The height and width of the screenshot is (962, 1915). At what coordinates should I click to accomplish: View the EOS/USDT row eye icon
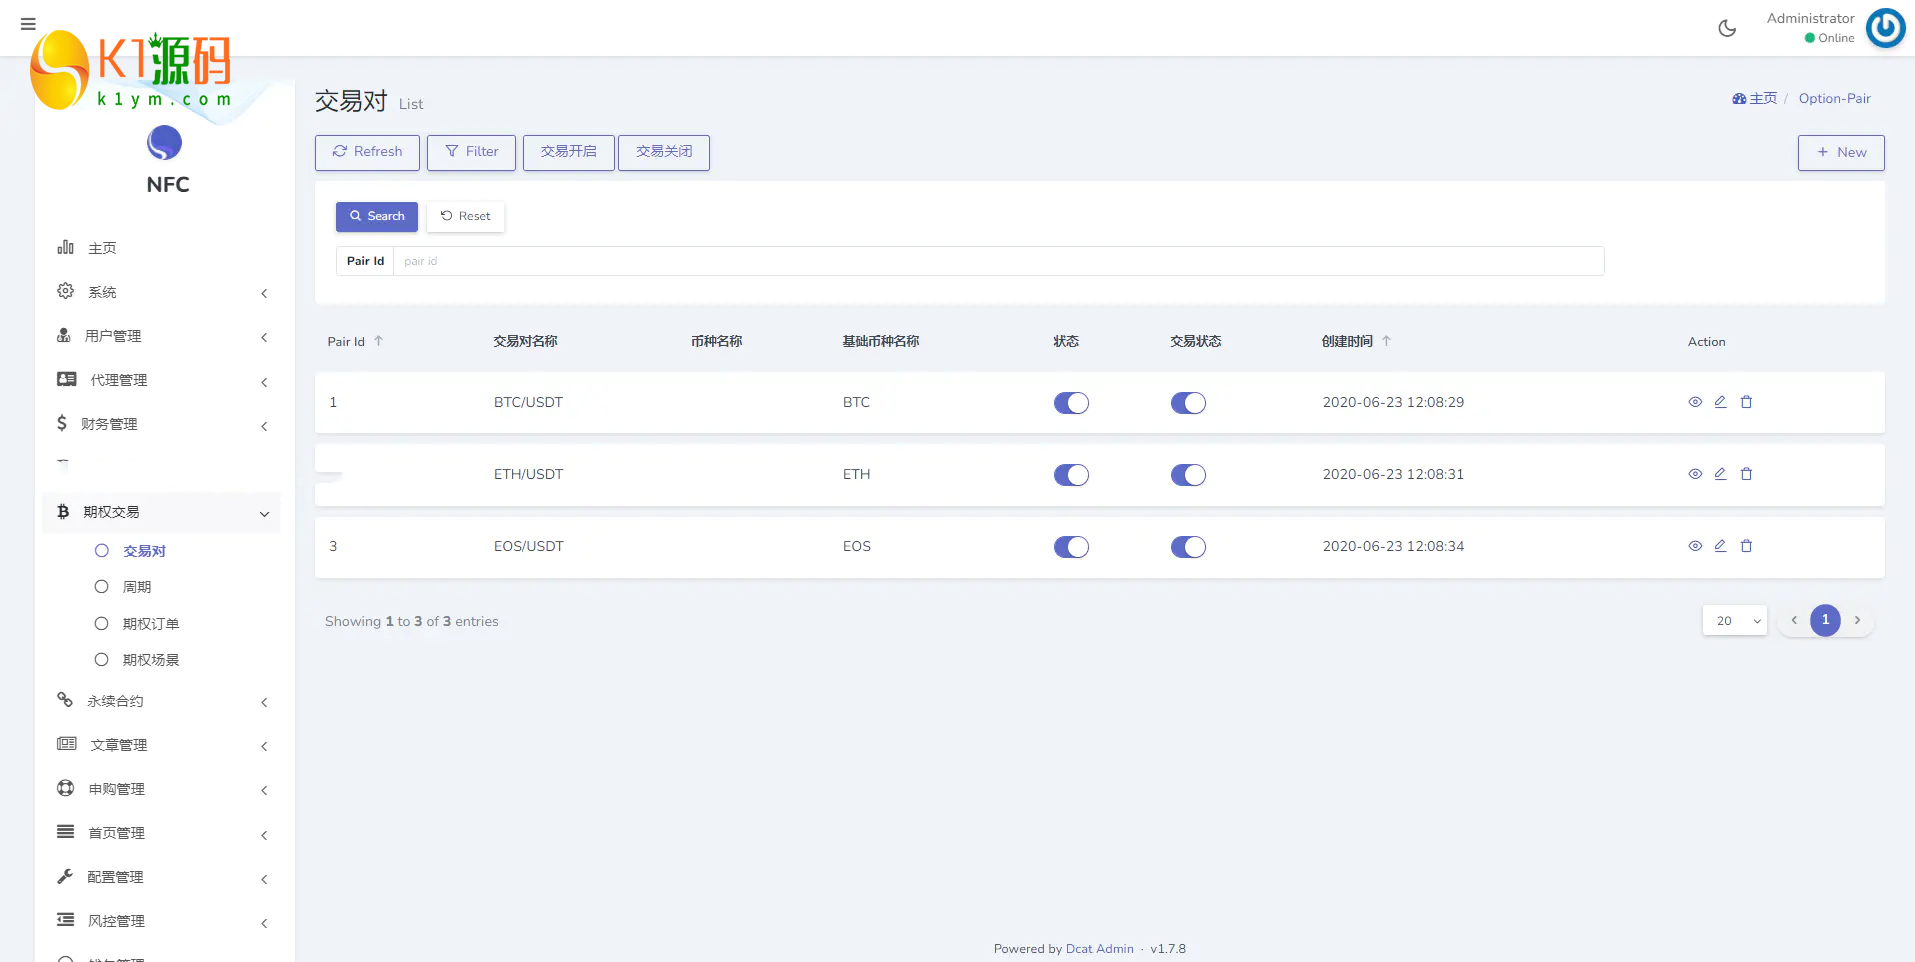1695,546
